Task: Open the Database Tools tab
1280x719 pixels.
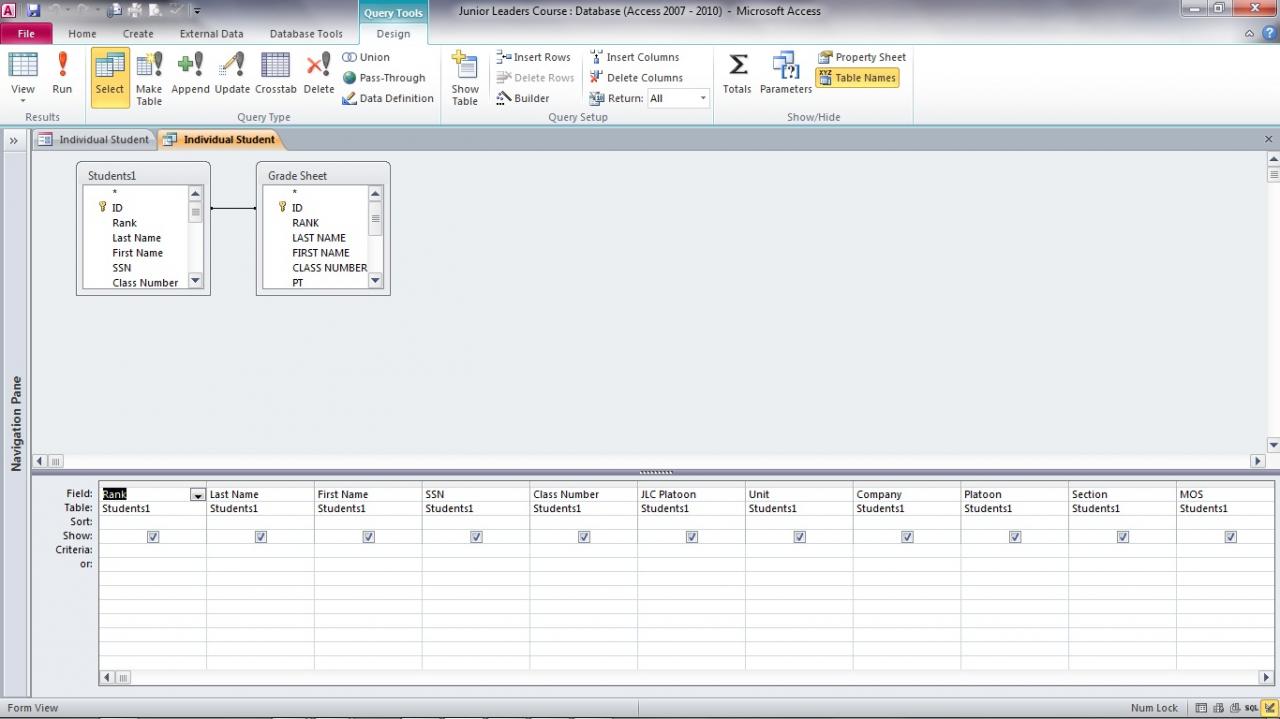Action: tap(306, 33)
